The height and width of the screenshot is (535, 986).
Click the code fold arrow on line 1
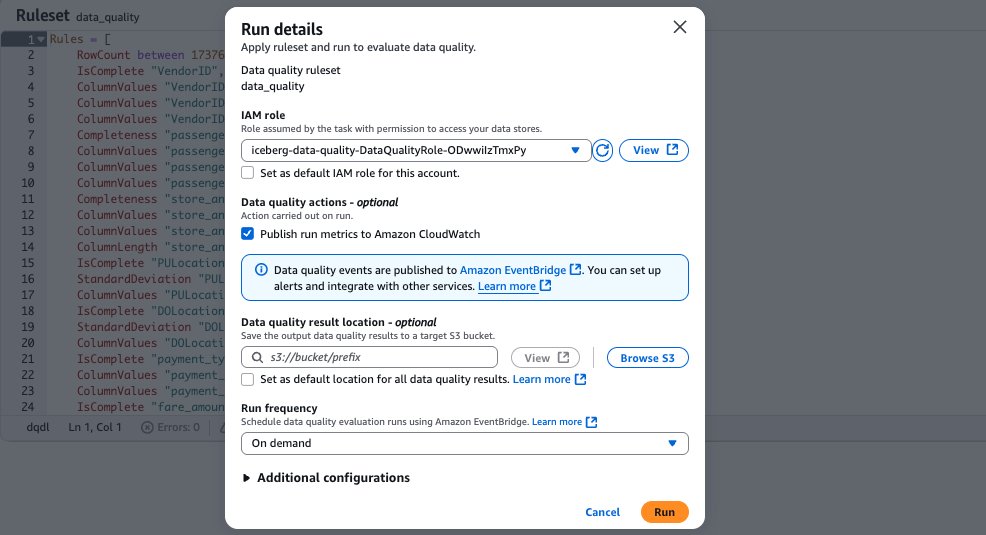(42, 39)
